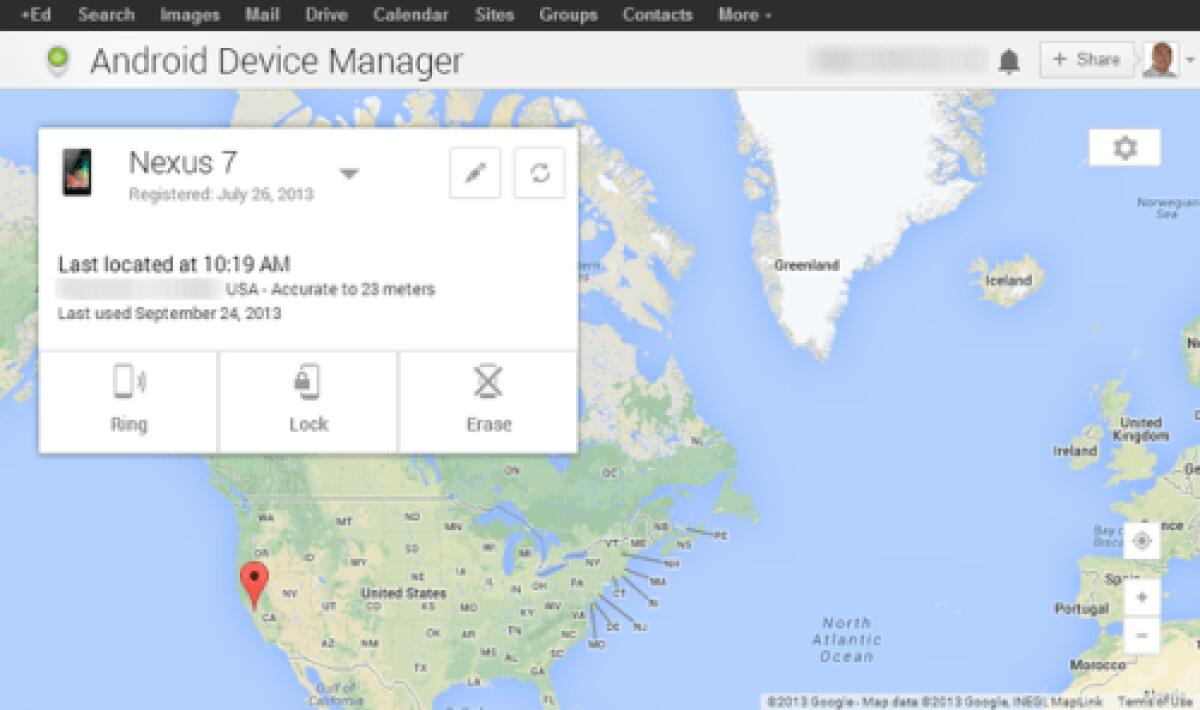Image resolution: width=1200 pixels, height=710 pixels.
Task: Zoom out on the map
Action: [x=1142, y=635]
